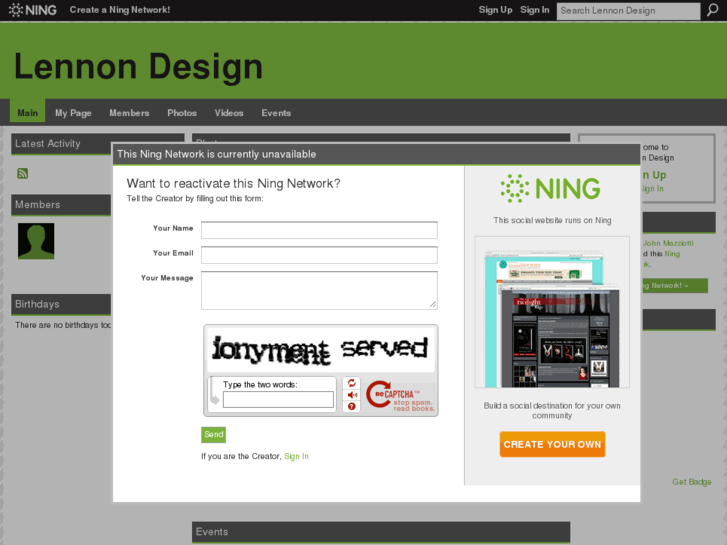Image resolution: width=727 pixels, height=545 pixels.
Task: Go to the Events tab
Action: [x=276, y=113]
